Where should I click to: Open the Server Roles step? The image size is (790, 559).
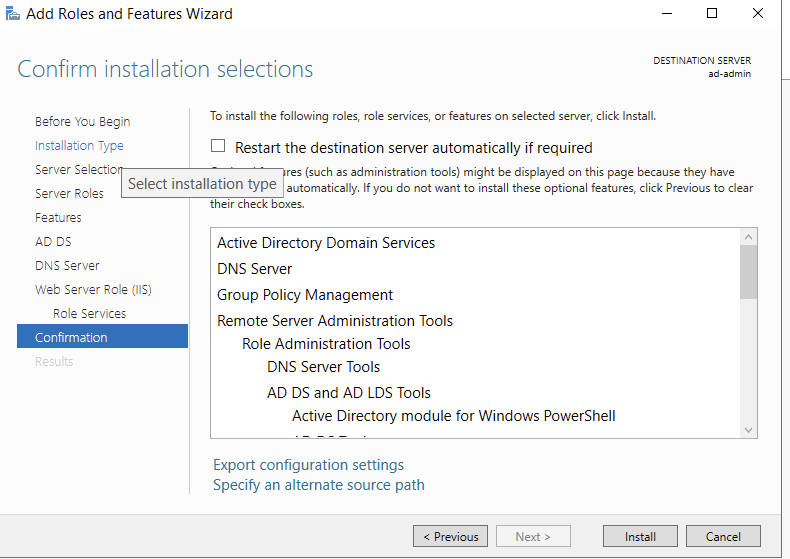69,193
